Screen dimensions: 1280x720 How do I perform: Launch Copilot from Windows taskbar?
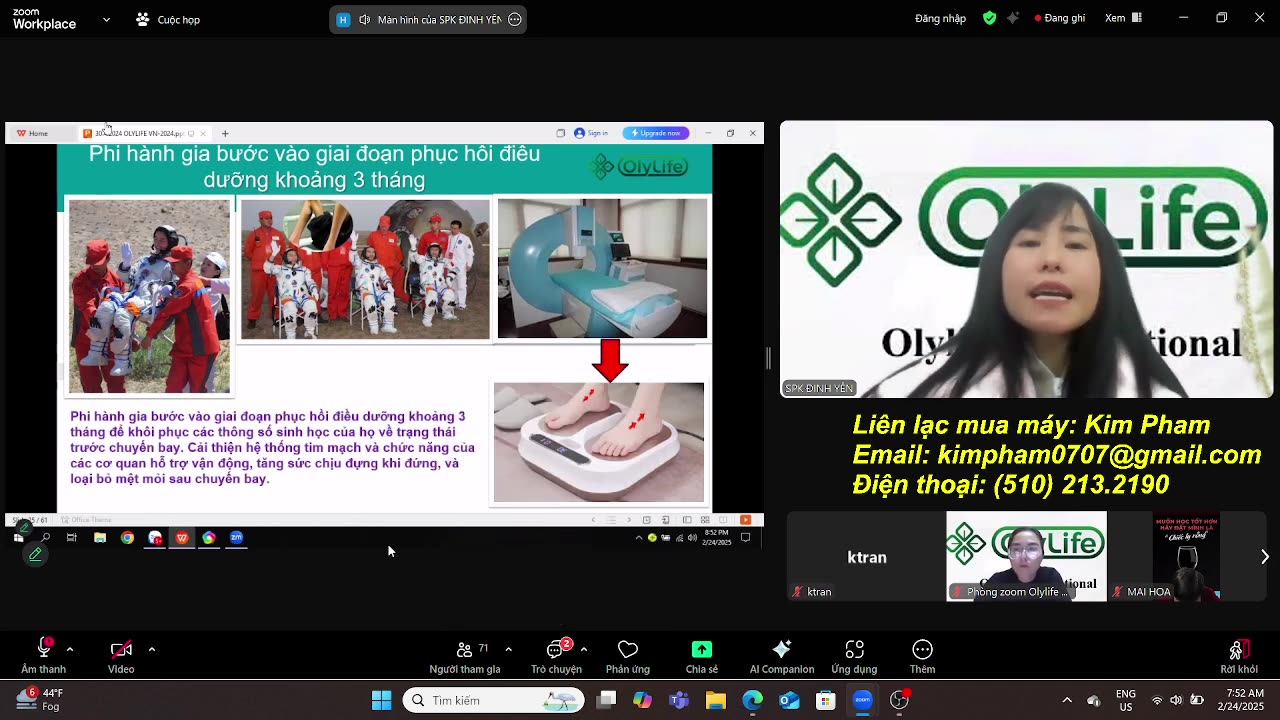(x=642, y=700)
